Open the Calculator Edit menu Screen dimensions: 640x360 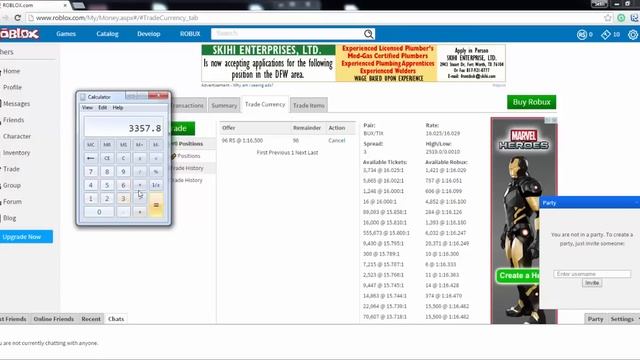102,108
